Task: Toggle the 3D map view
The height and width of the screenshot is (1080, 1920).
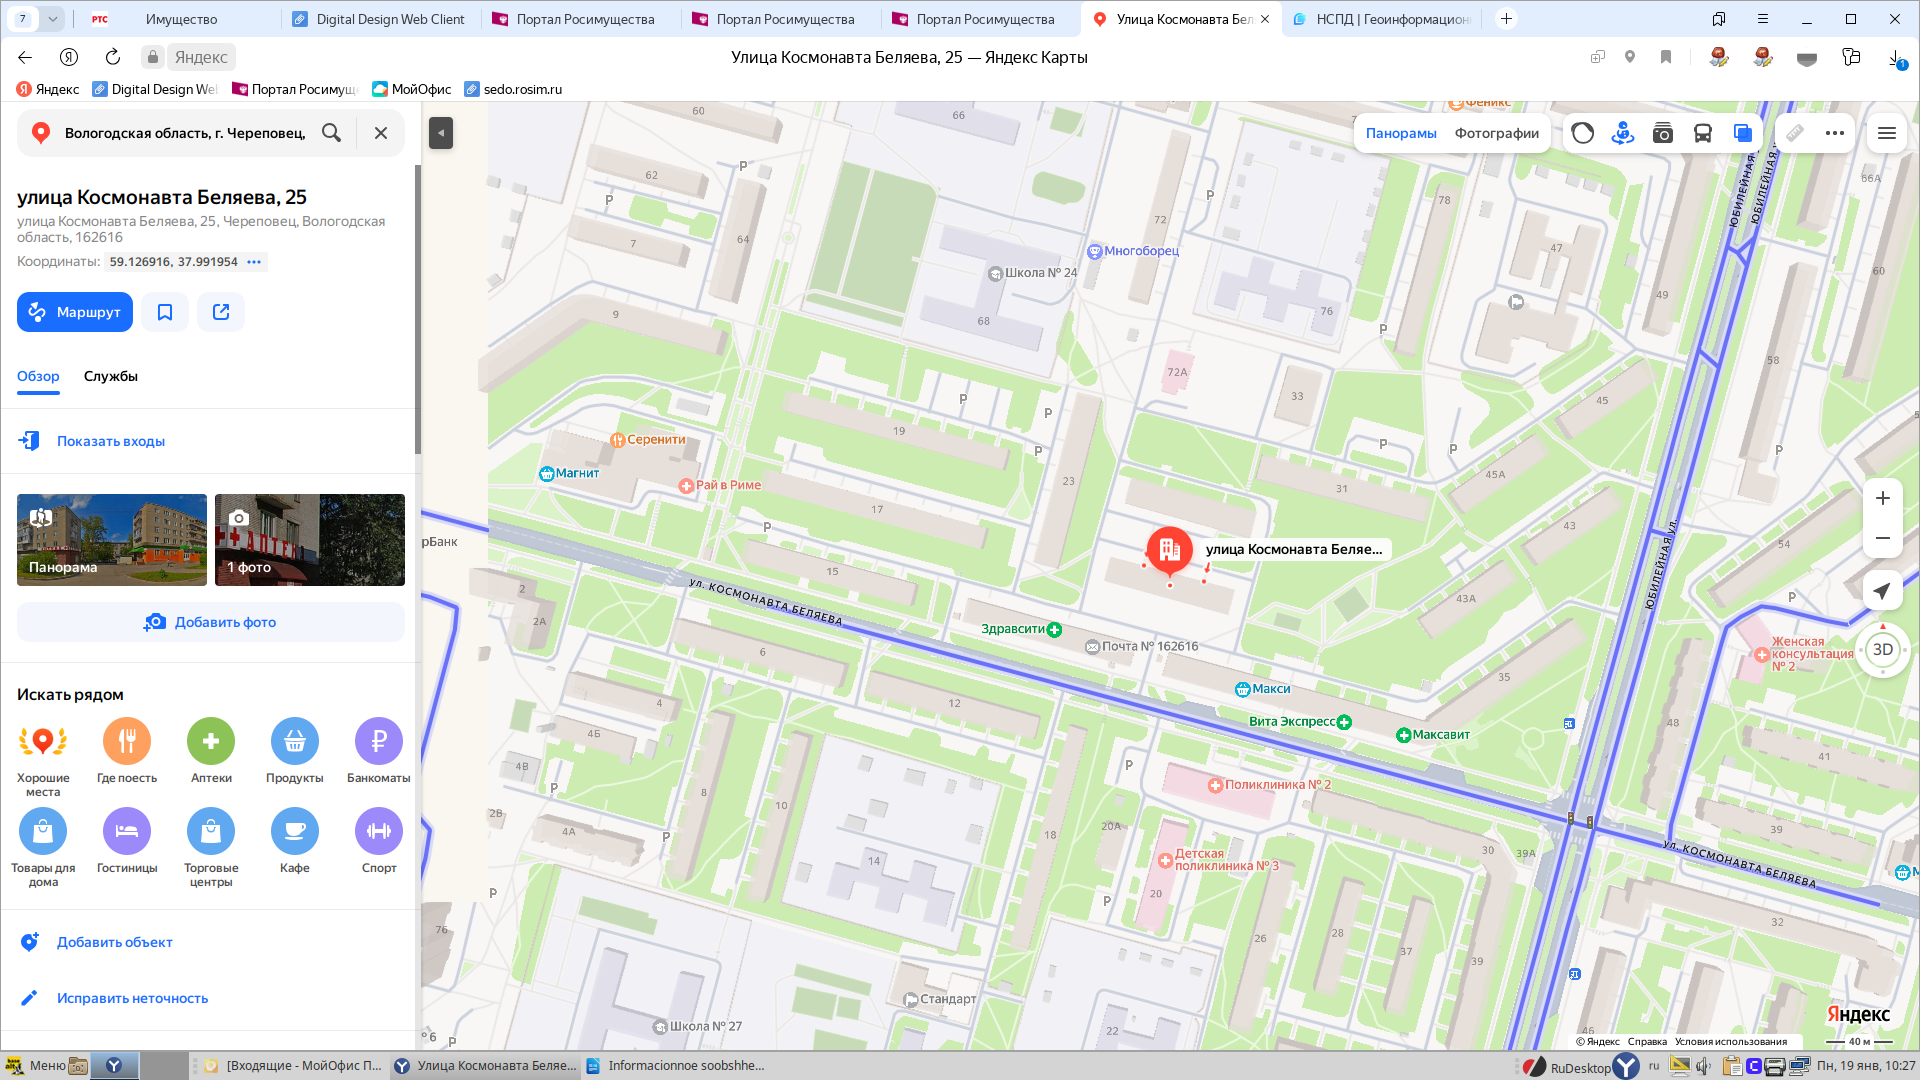Action: [x=1882, y=650]
